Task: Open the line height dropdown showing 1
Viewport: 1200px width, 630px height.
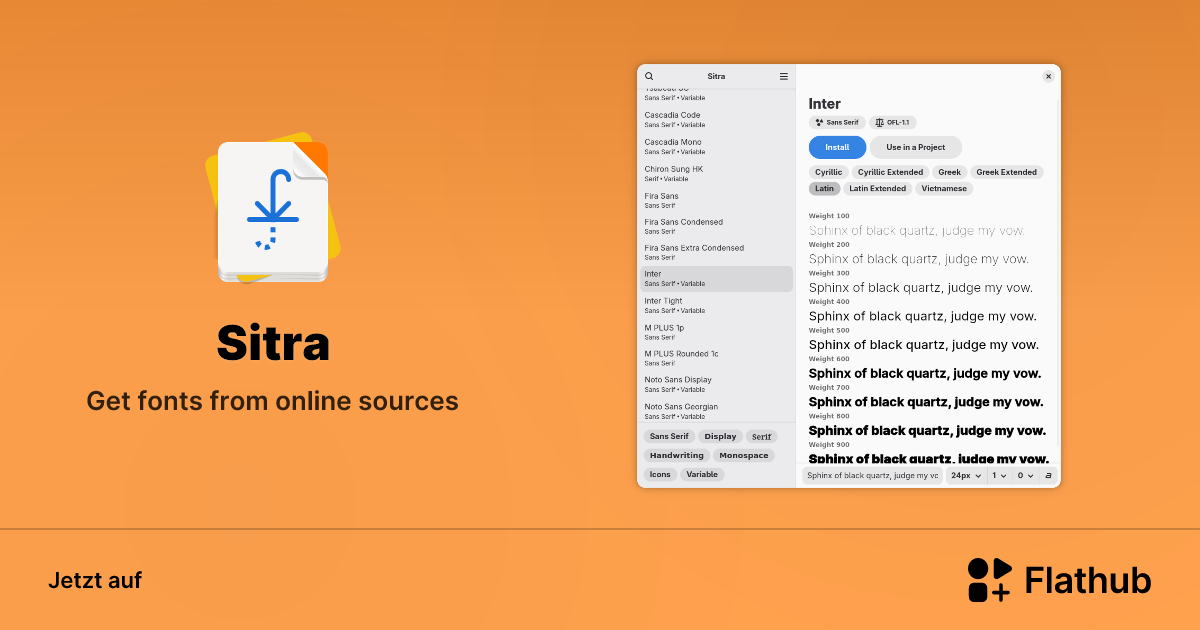Action: pos(999,475)
